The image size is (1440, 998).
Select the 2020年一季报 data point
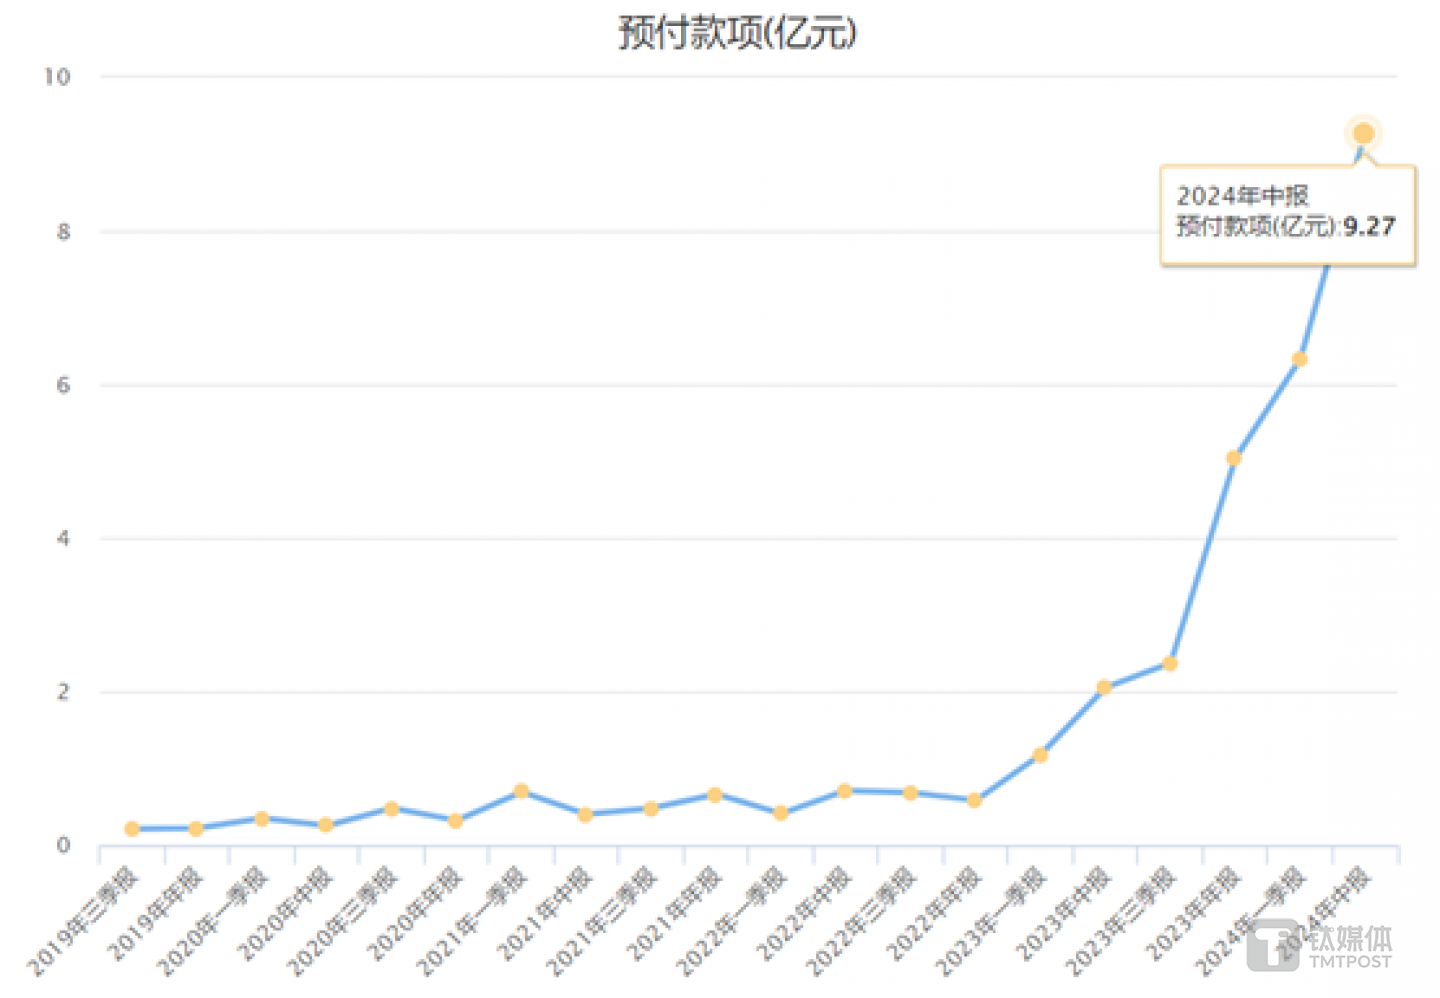coord(262,818)
